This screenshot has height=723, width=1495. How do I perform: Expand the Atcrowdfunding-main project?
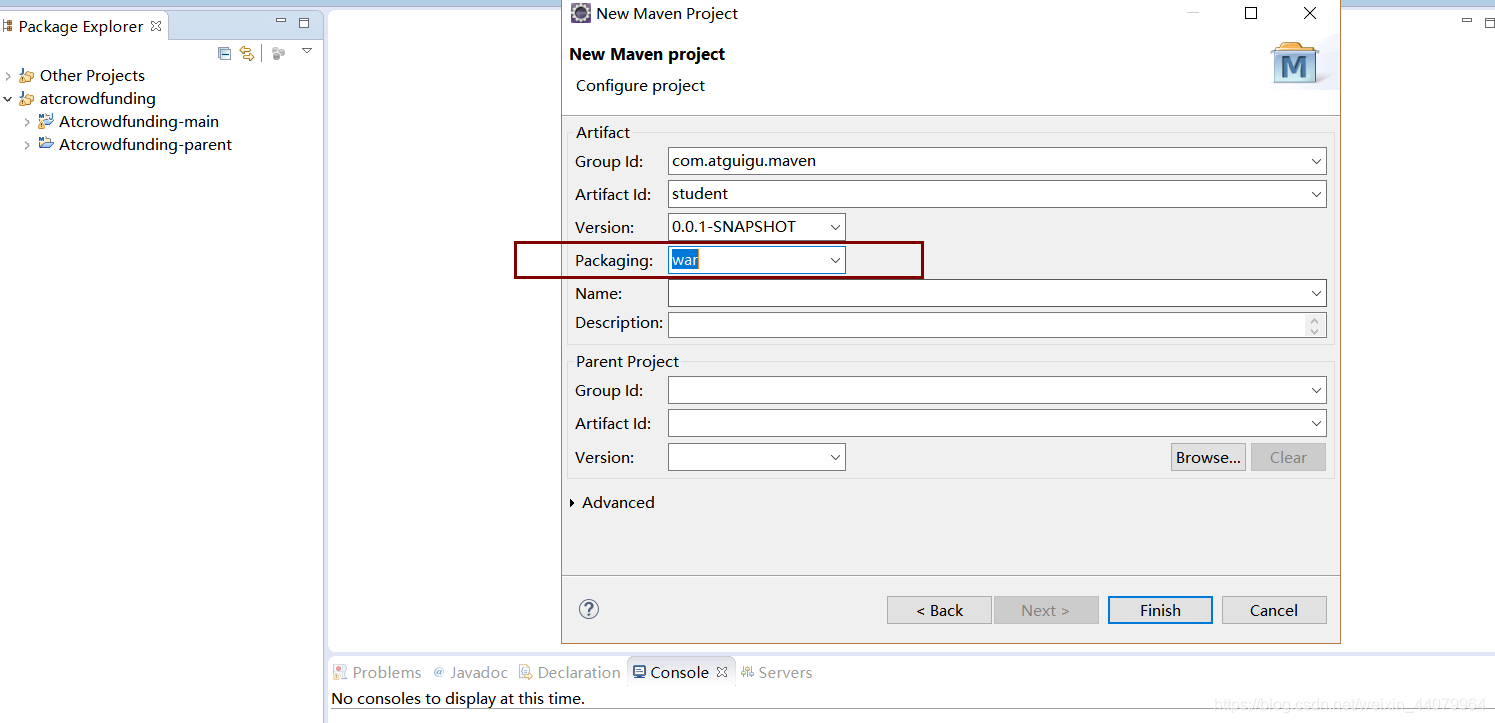[x=27, y=122]
